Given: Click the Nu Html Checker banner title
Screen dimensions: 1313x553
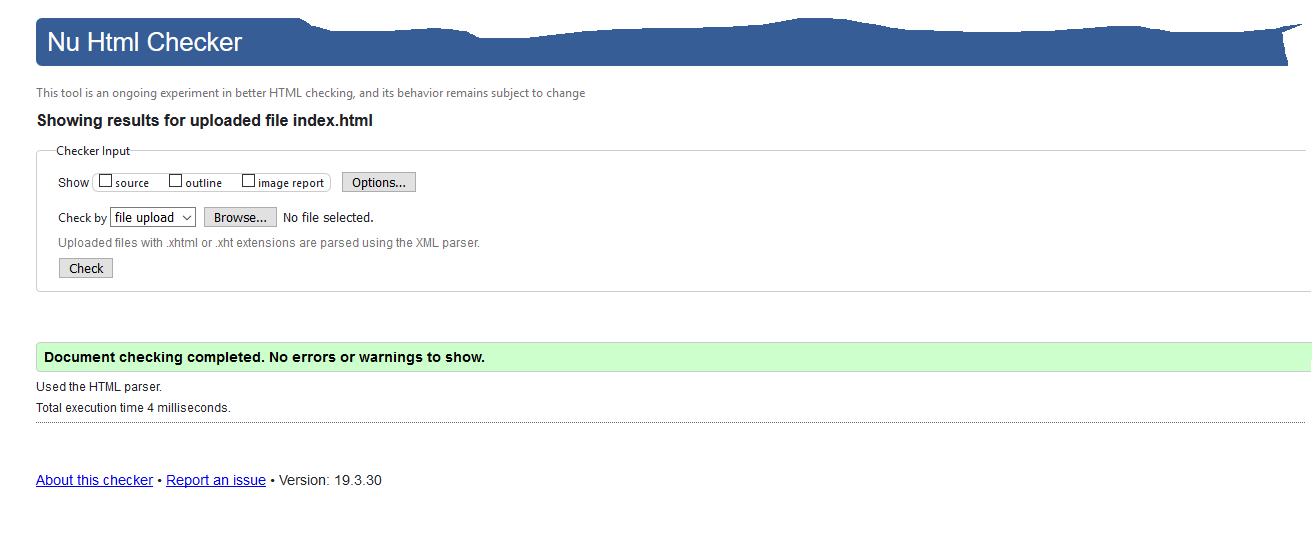Looking at the screenshot, I should pos(145,43).
